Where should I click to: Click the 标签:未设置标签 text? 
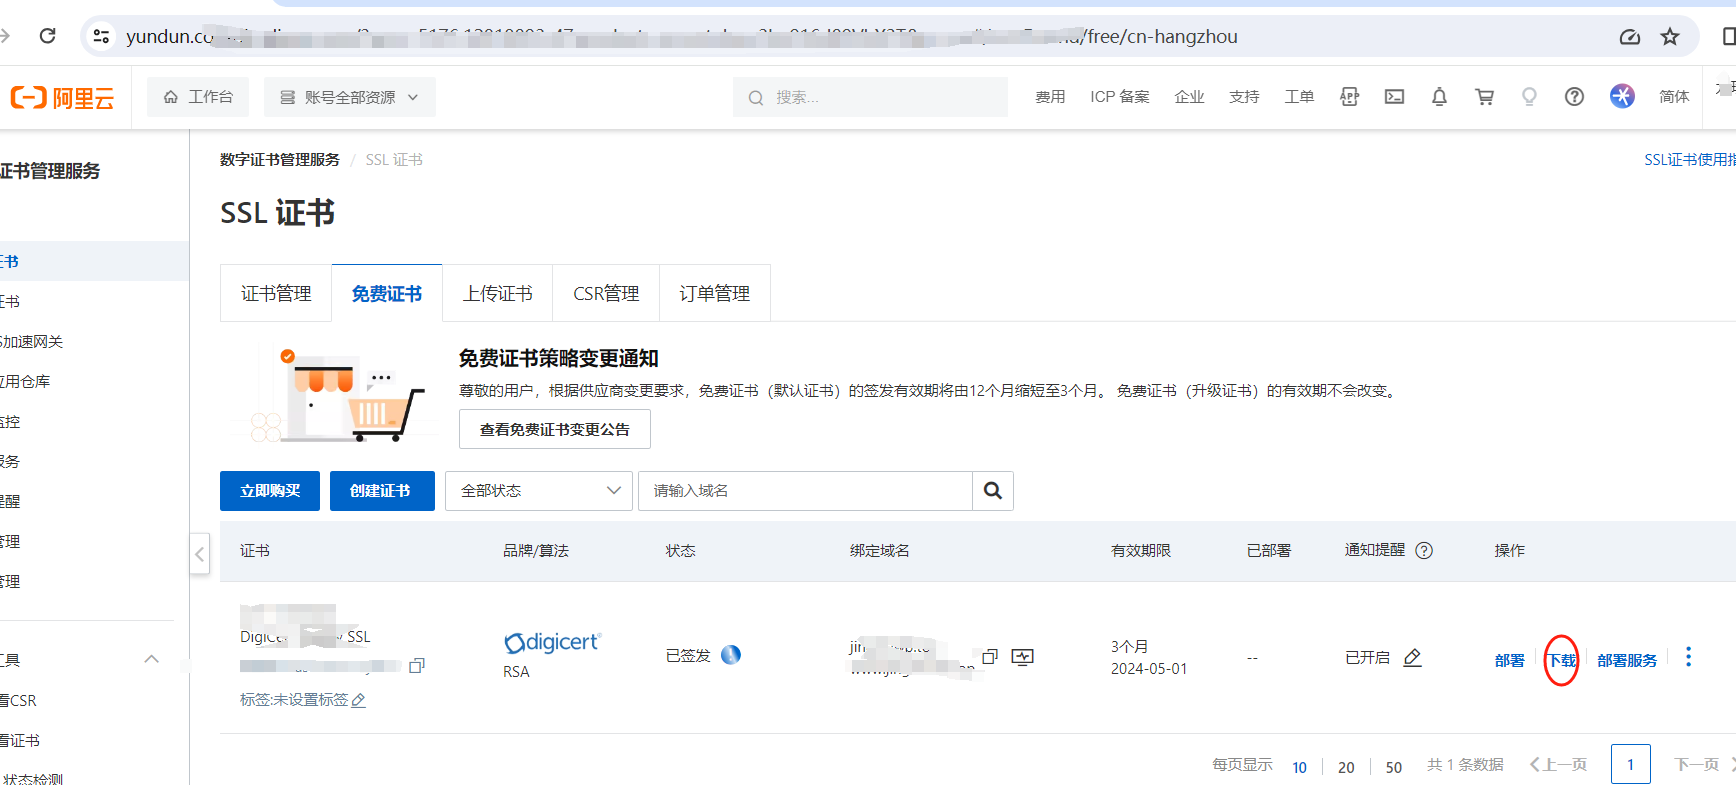tap(294, 700)
